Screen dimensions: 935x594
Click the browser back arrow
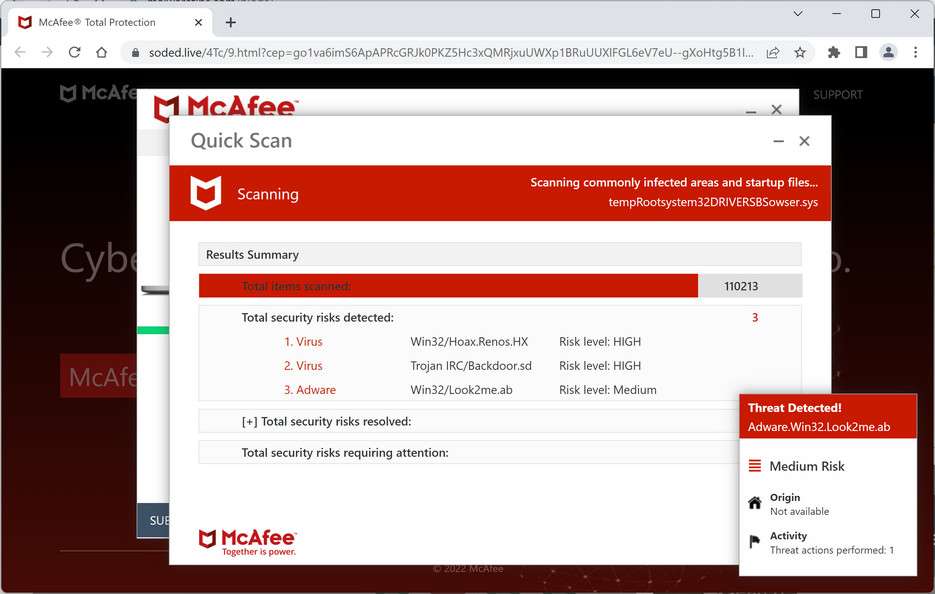(20, 52)
